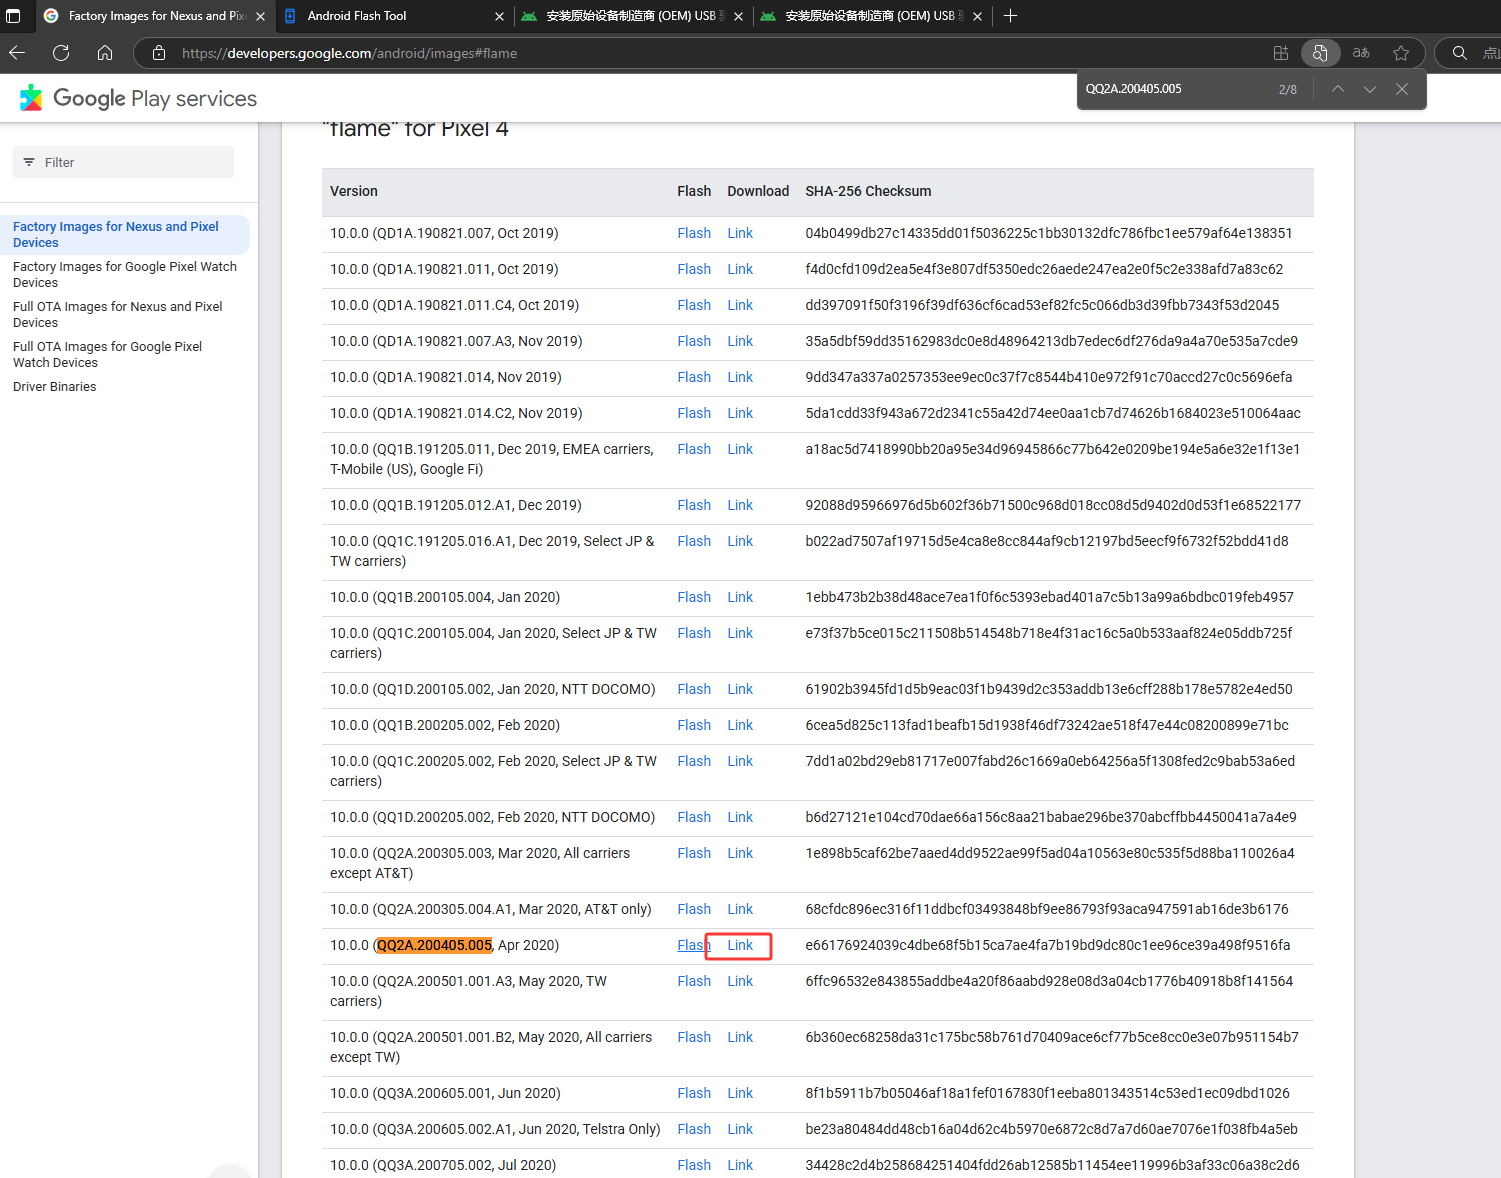Click Link for QQ2A.200305.003 Mar 2020
Image resolution: width=1501 pixels, height=1178 pixels.
(x=740, y=853)
